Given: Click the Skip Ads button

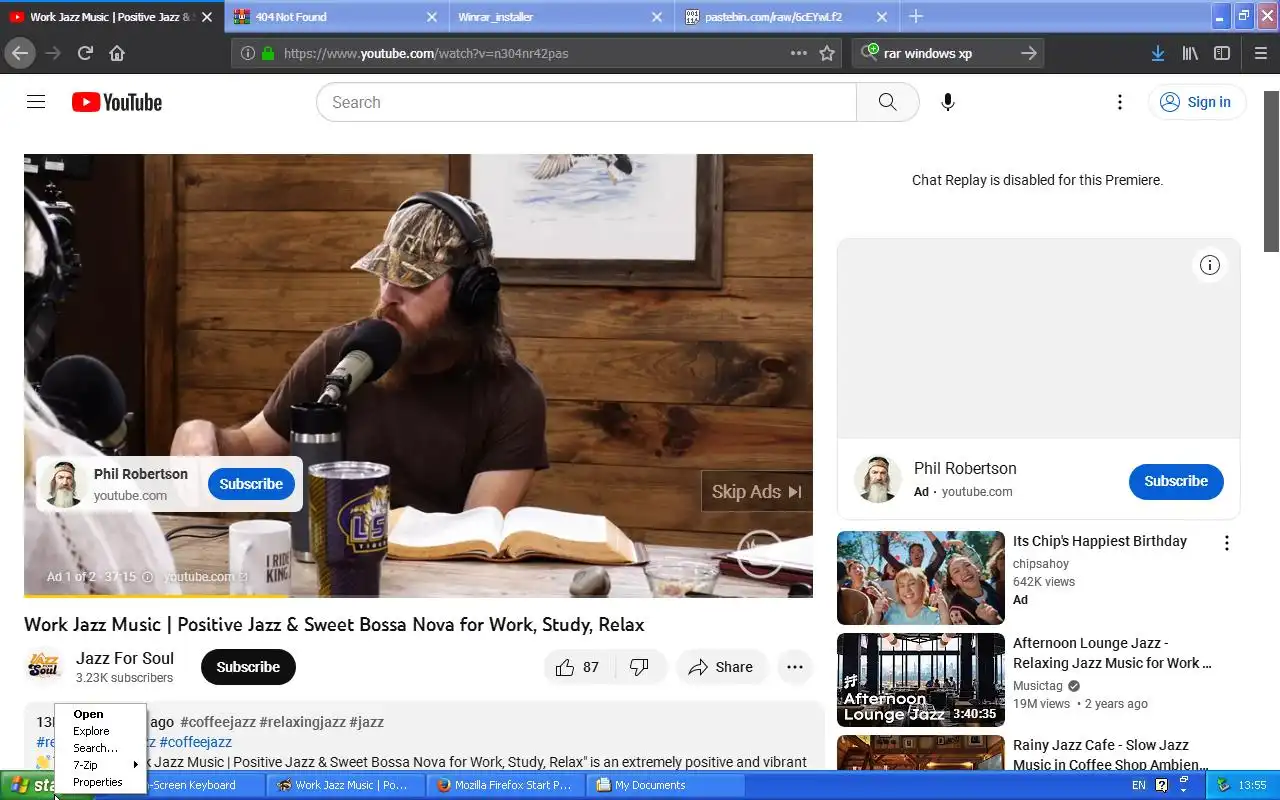Looking at the screenshot, I should (756, 491).
